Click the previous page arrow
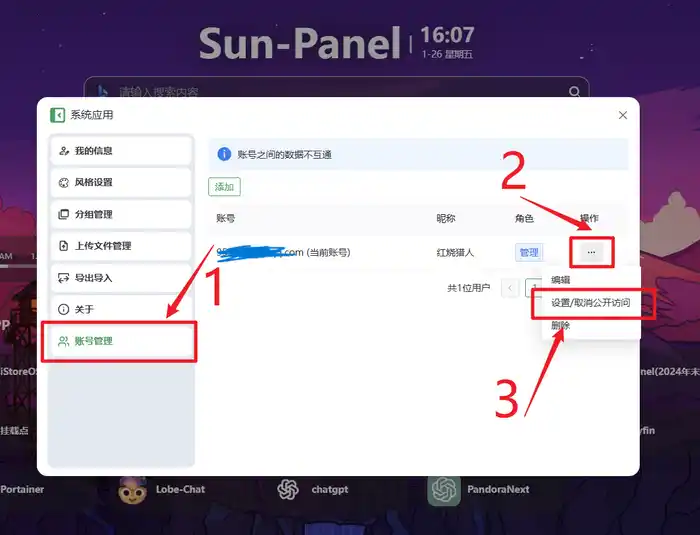Image resolution: width=700 pixels, height=535 pixels. 510,288
